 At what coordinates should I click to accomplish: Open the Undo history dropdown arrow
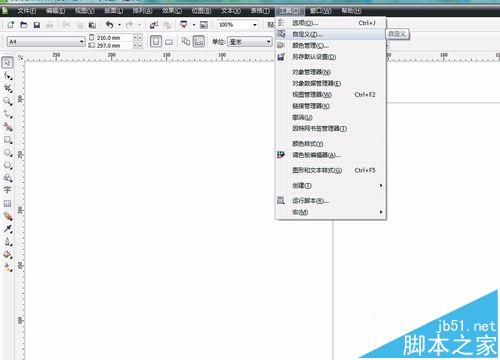tap(119, 25)
